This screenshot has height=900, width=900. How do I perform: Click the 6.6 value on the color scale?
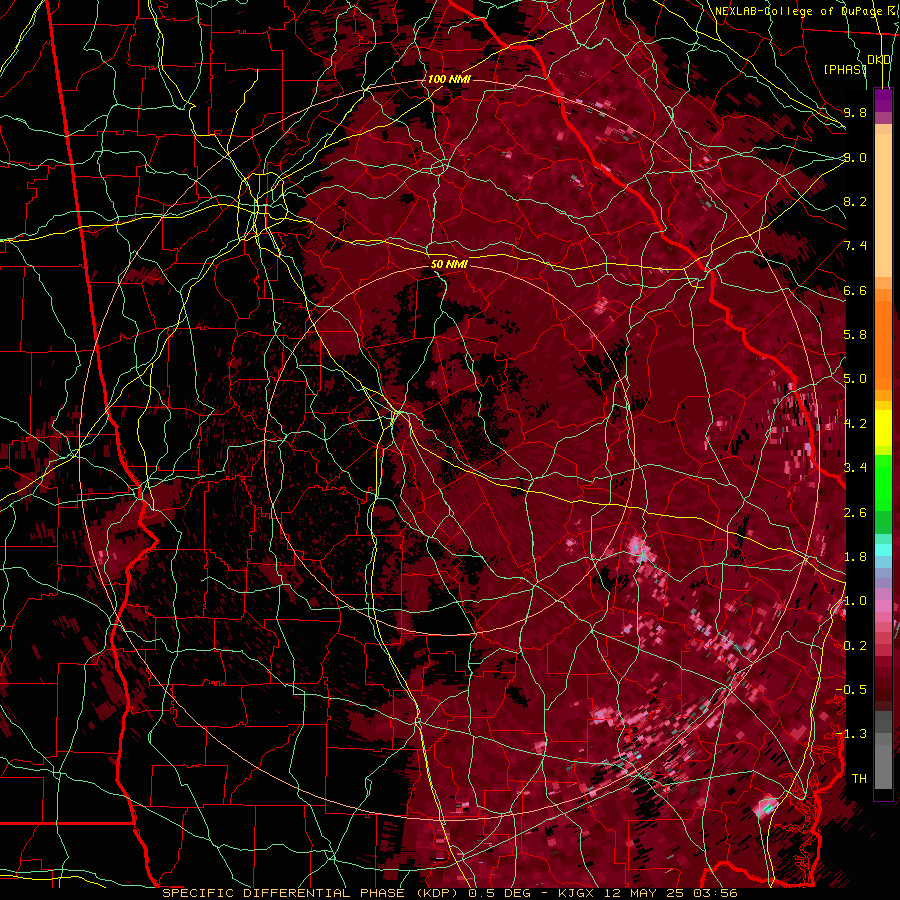pyautogui.click(x=855, y=290)
